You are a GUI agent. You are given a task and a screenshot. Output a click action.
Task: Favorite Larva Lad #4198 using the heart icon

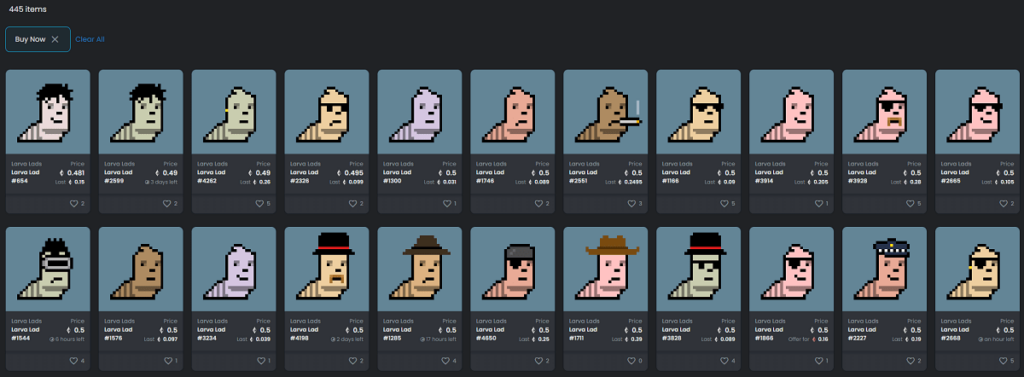[x=353, y=361]
